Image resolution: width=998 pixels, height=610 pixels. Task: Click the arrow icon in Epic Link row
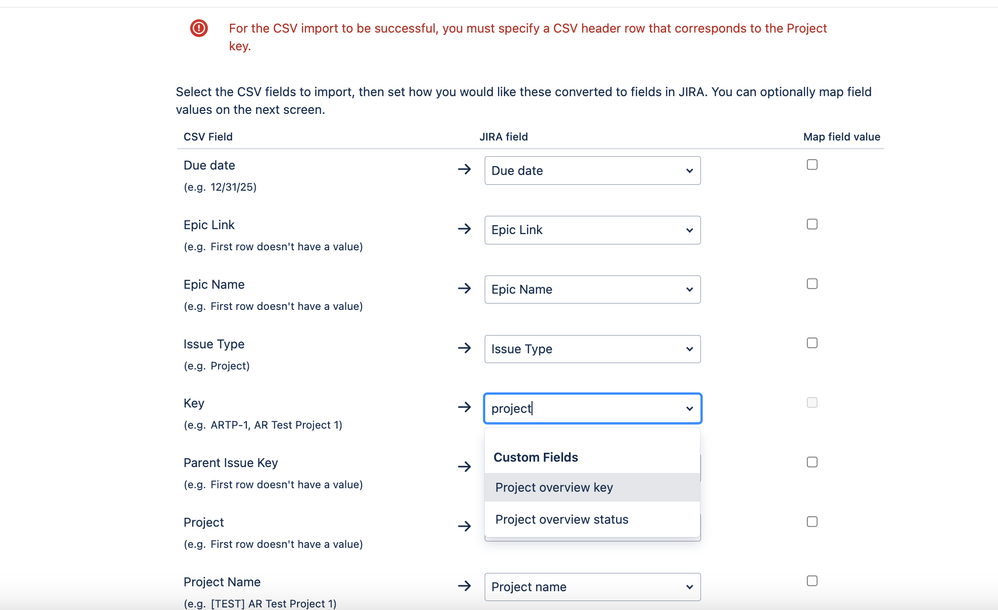pyautogui.click(x=465, y=229)
